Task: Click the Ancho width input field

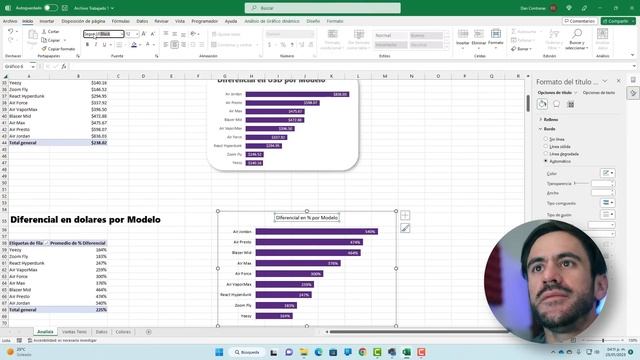Action: [602, 193]
